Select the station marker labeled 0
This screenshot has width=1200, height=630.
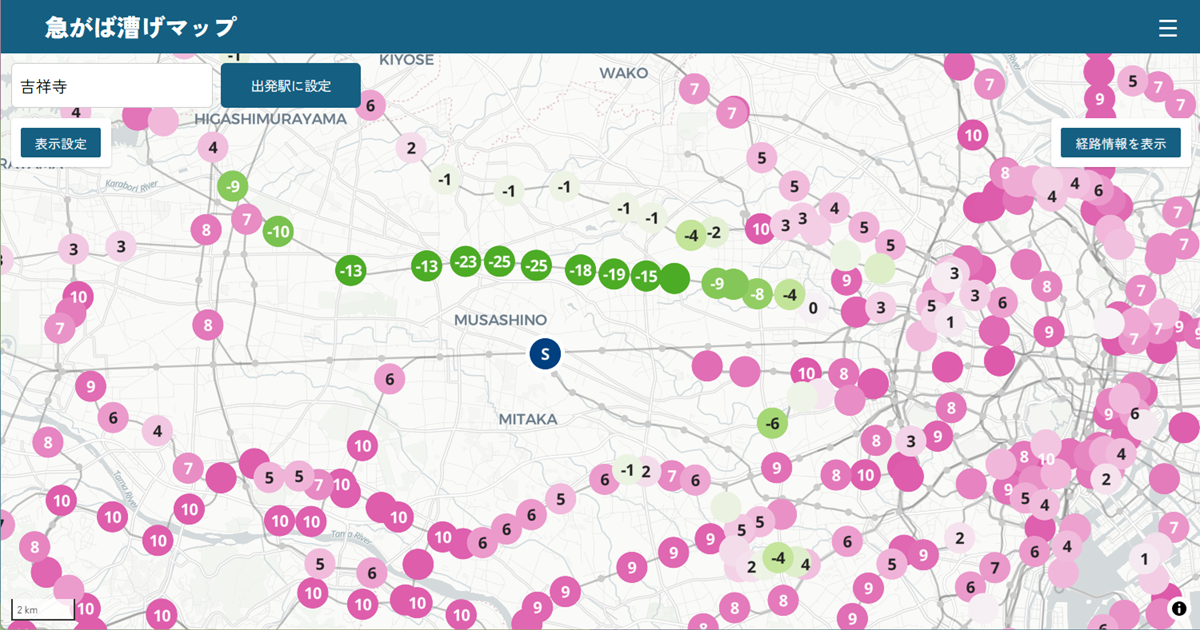point(813,308)
